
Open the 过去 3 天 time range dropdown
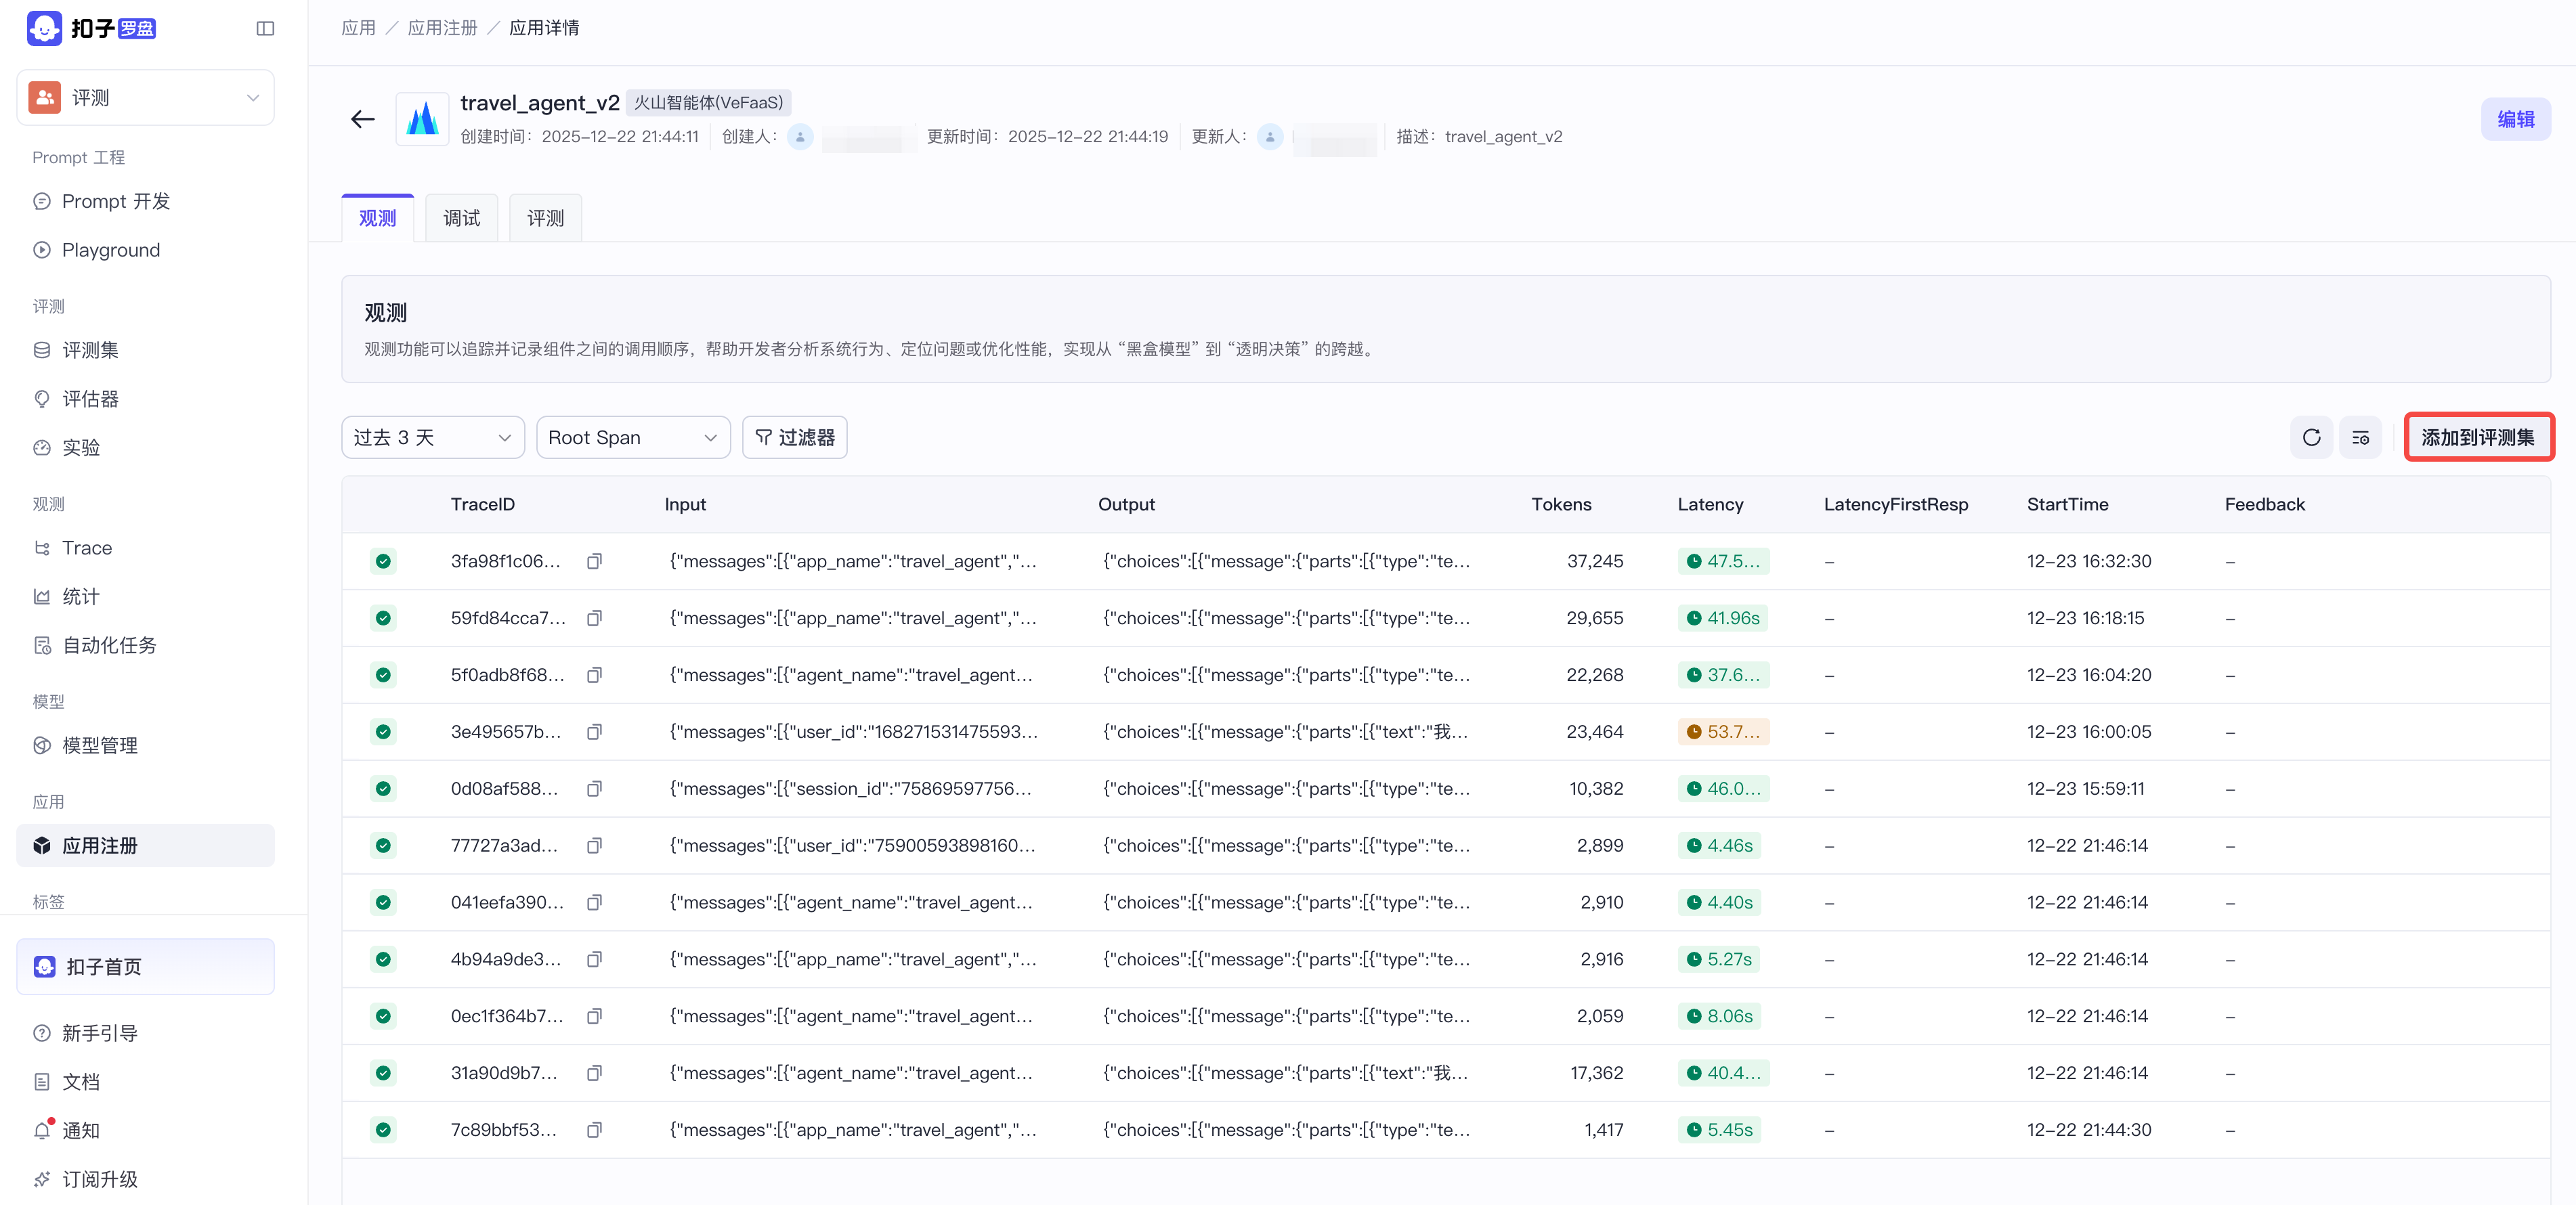point(432,438)
